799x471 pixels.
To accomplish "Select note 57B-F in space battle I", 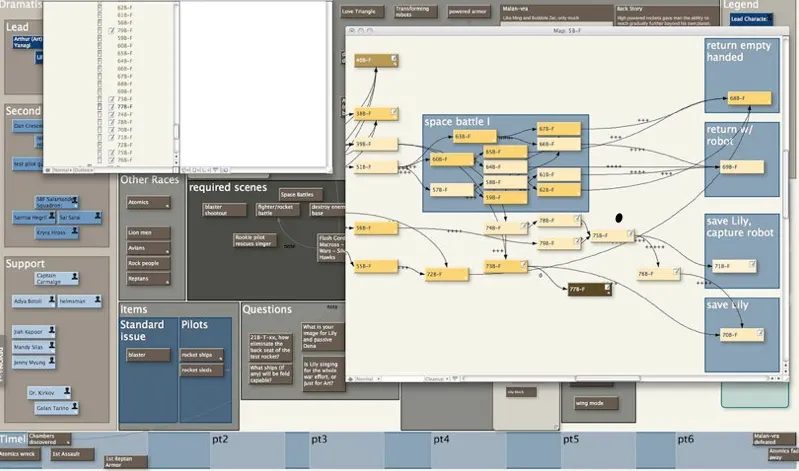I will coord(451,190).
